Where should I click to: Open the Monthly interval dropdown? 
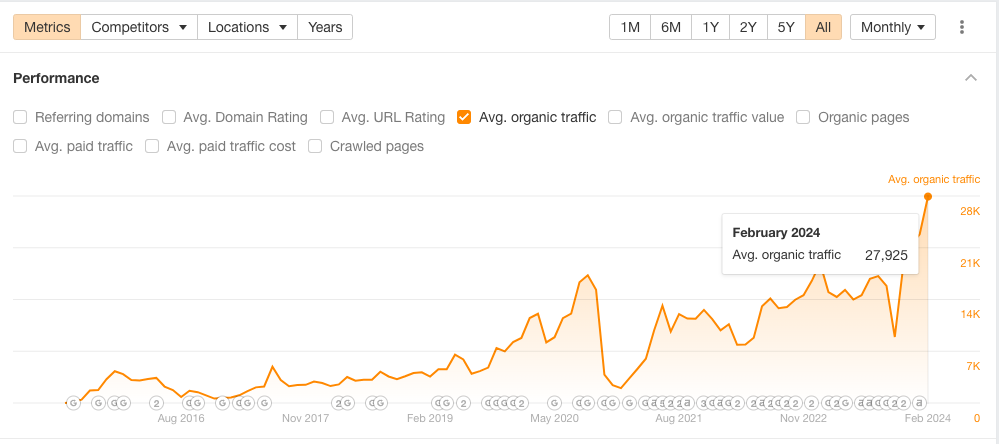tap(892, 27)
